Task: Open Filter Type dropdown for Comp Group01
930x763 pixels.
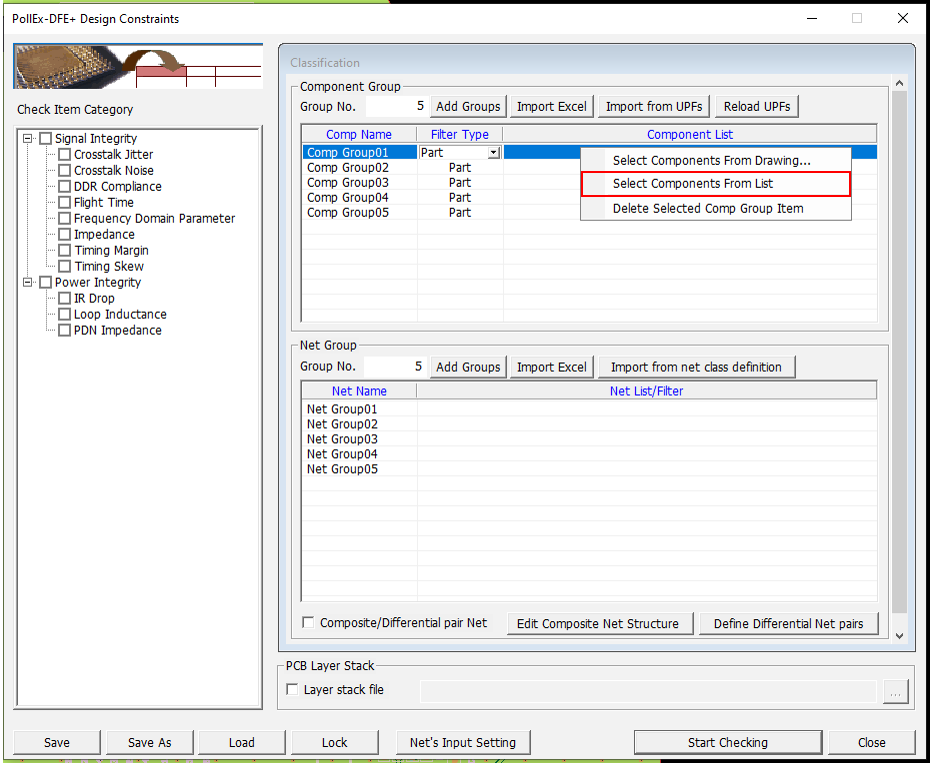Action: [x=493, y=153]
